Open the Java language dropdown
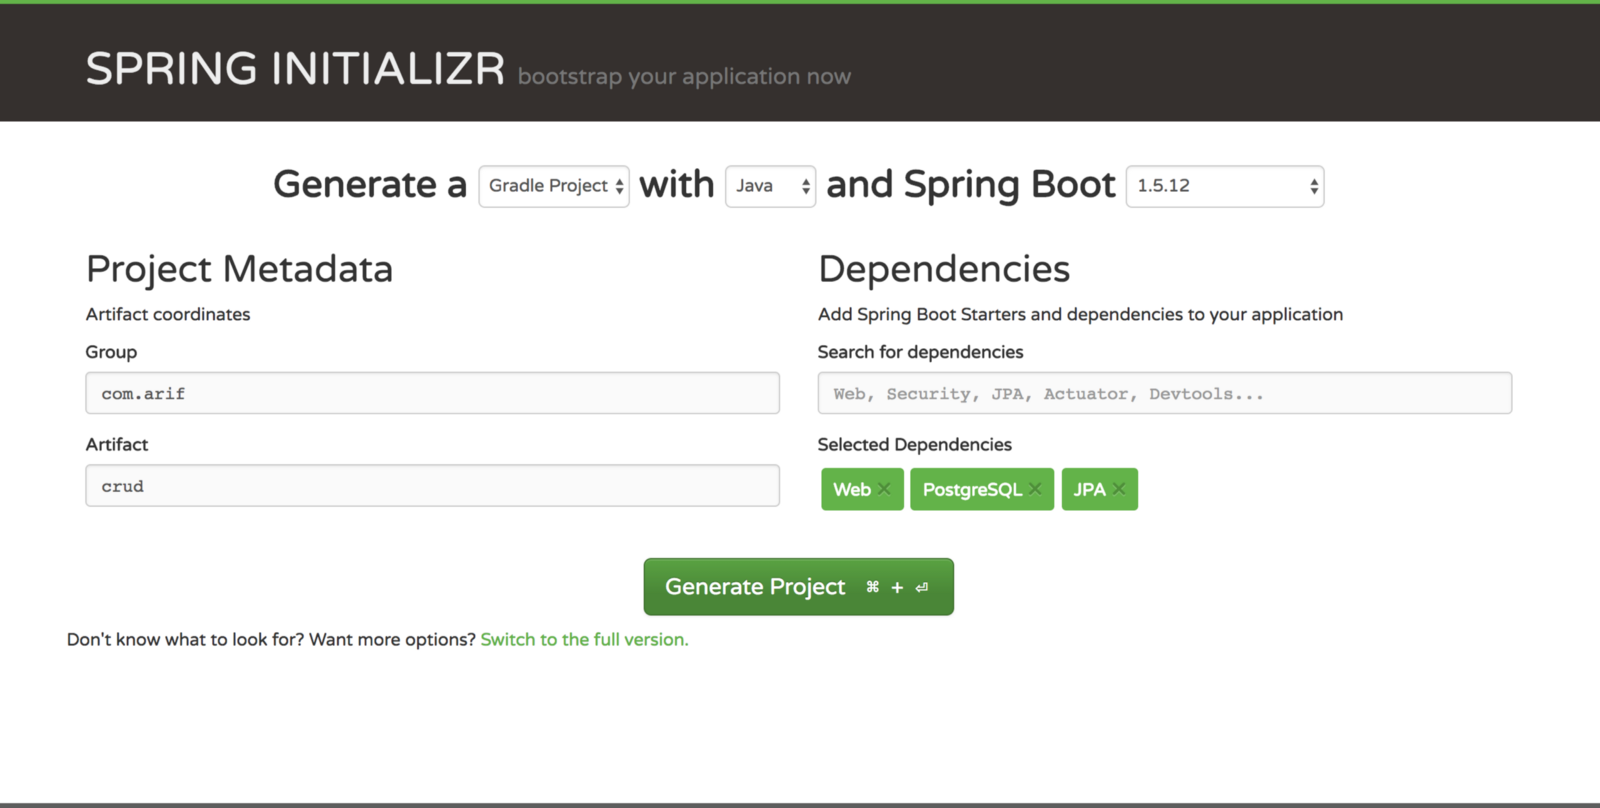Screen dimensions: 1600x808 (770, 186)
